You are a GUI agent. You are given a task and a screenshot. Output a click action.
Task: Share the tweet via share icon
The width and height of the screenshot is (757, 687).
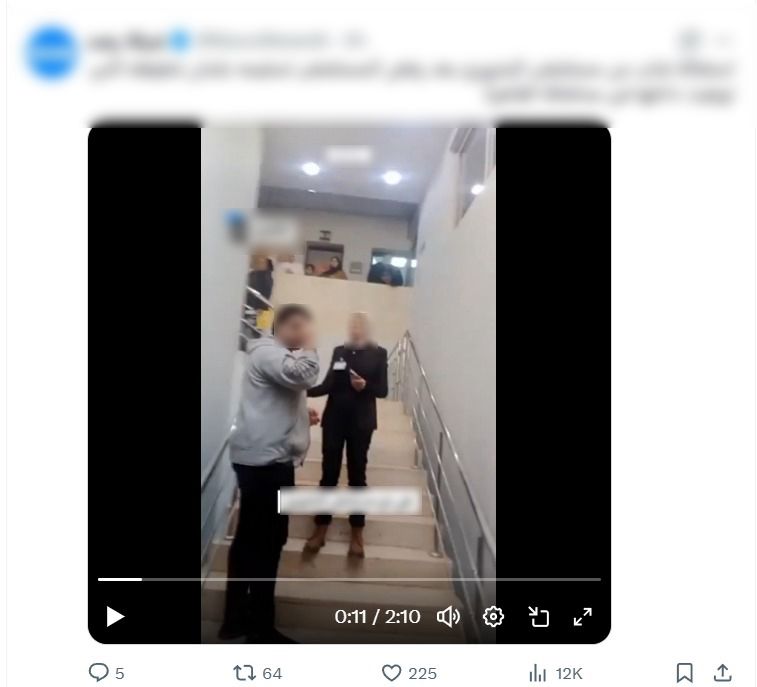click(x=722, y=673)
